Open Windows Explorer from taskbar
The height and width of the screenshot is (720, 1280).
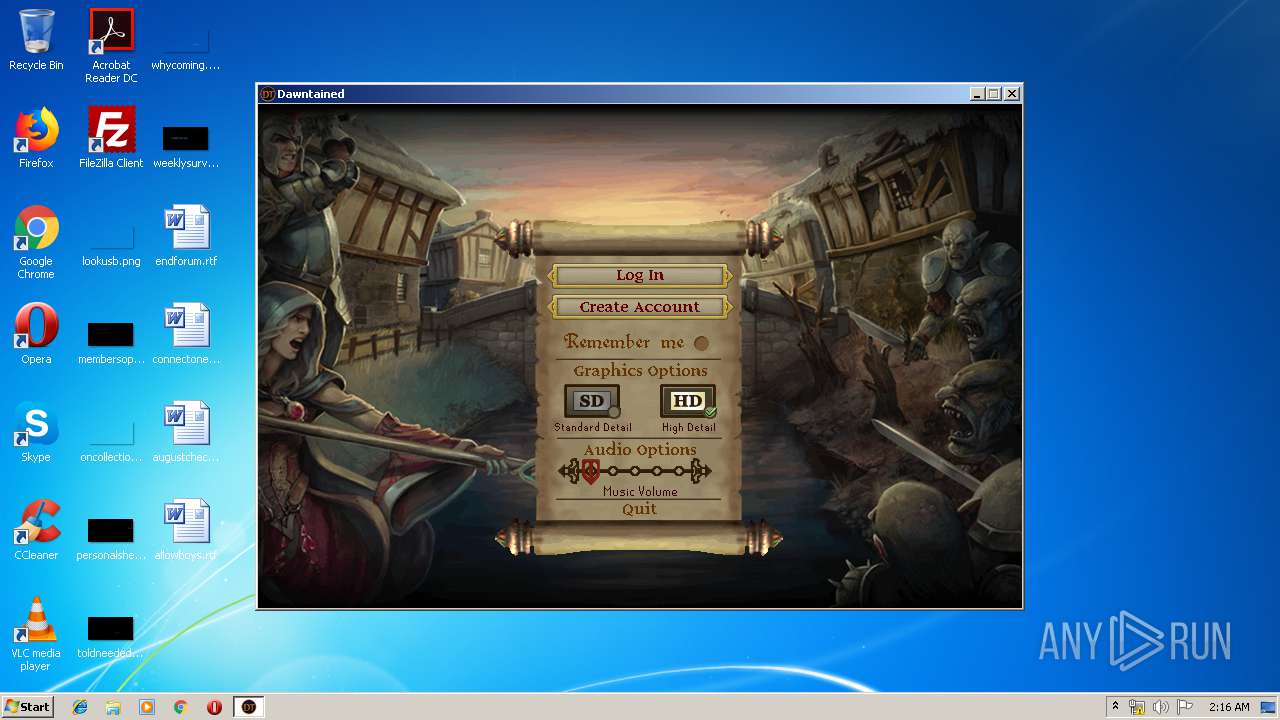[113, 707]
